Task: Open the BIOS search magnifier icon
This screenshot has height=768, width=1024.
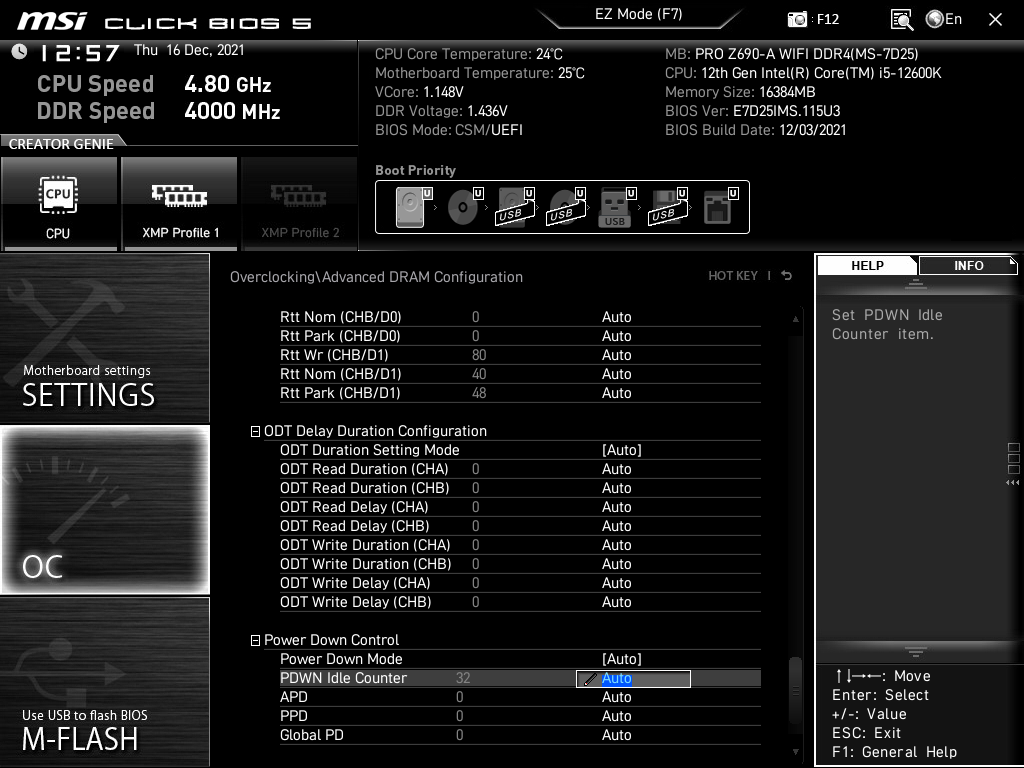Action: pyautogui.click(x=901, y=20)
